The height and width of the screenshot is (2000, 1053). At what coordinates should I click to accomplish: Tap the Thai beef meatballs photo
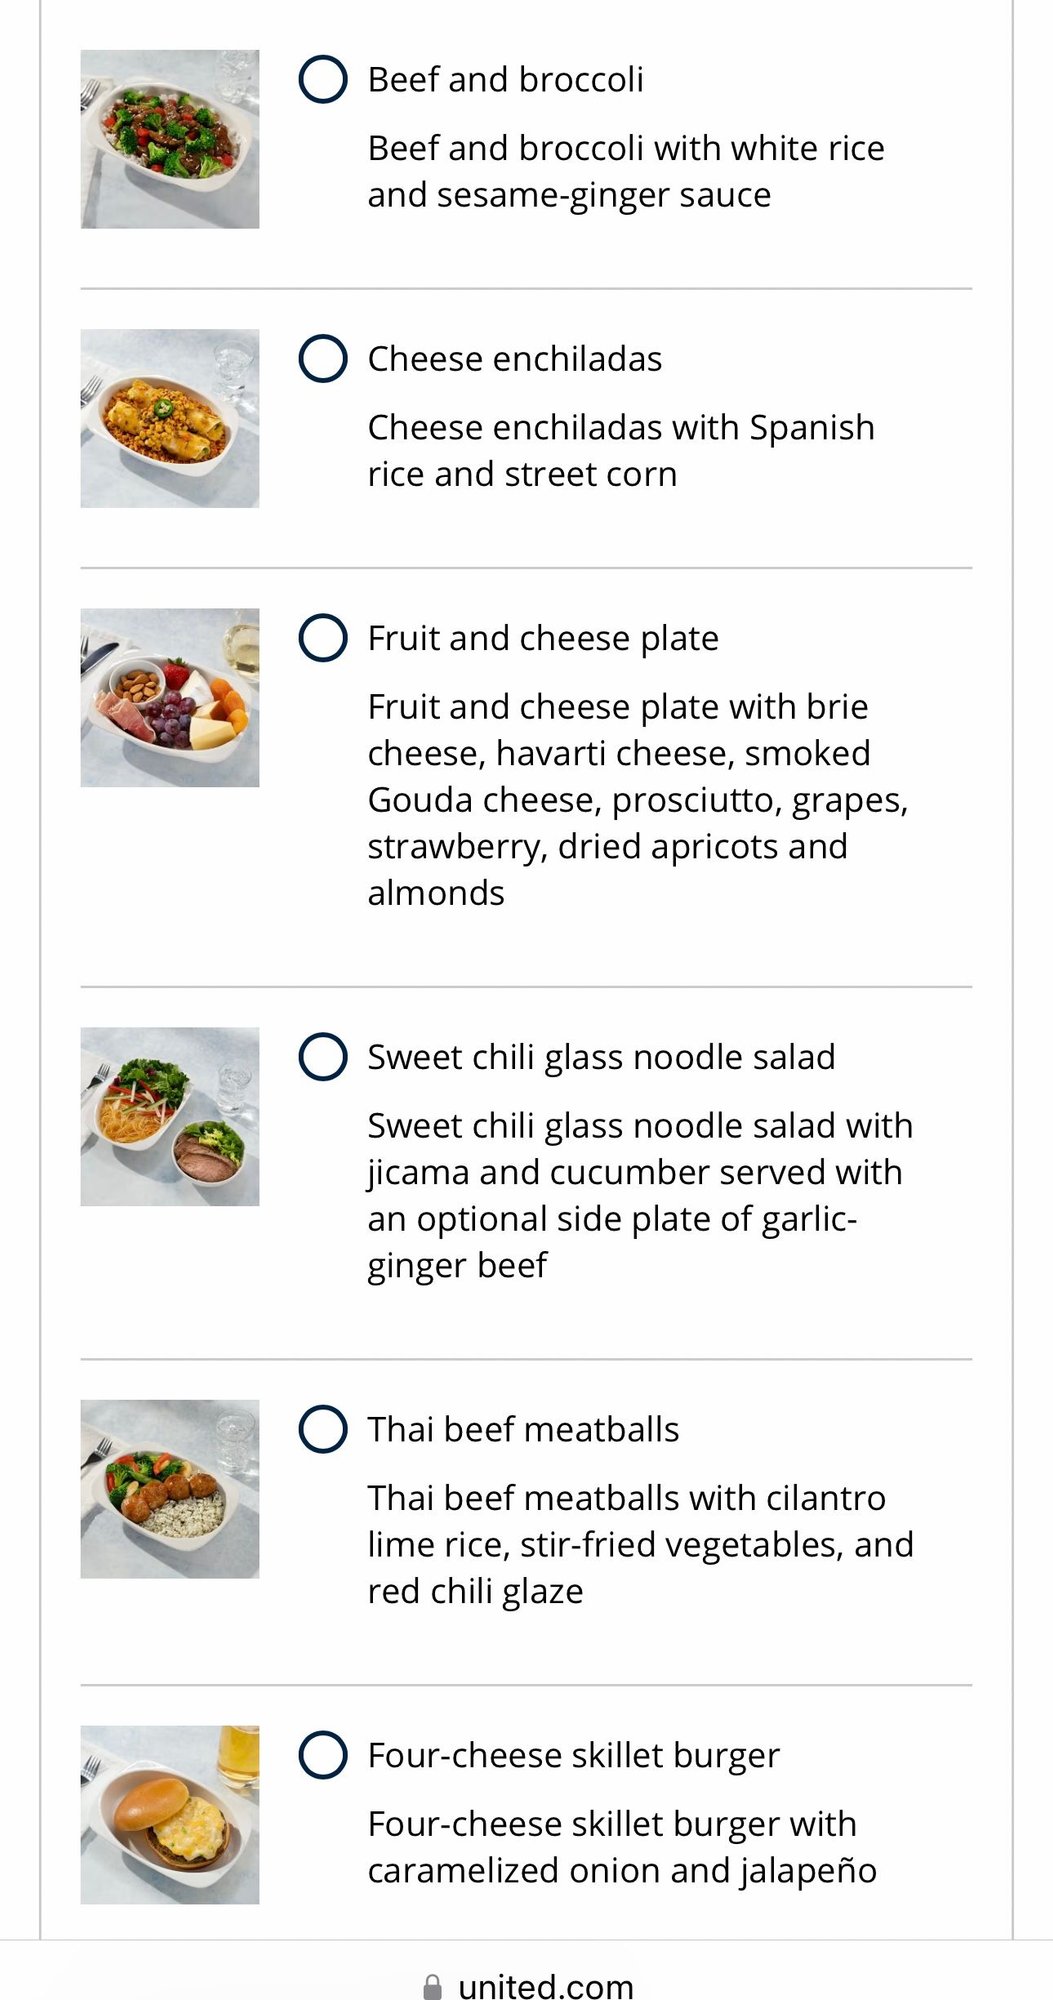(170, 1489)
